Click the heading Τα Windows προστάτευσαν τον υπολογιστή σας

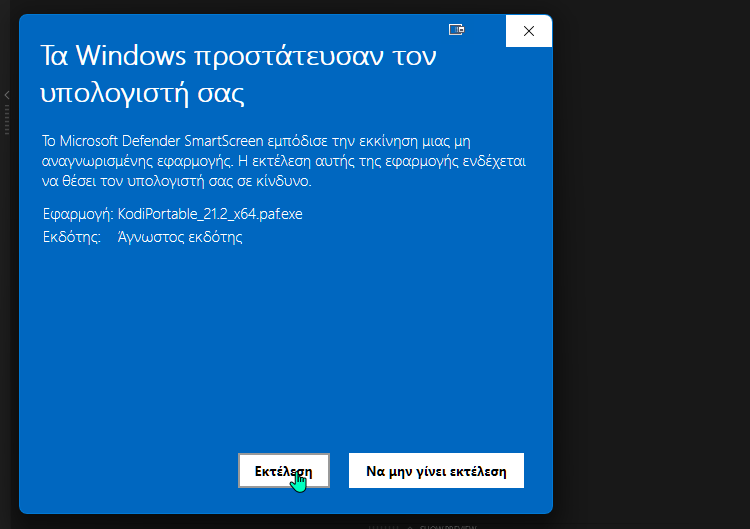[x=238, y=74]
